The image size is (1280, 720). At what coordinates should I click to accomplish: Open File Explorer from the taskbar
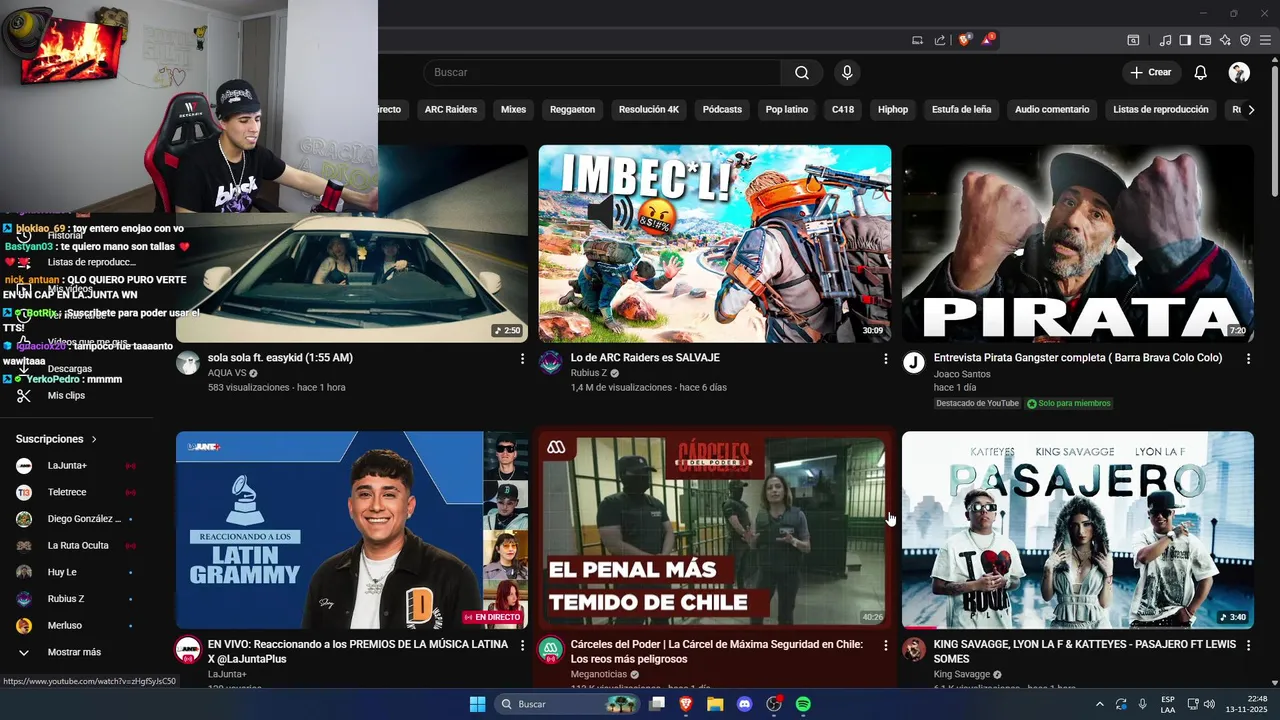tap(715, 704)
